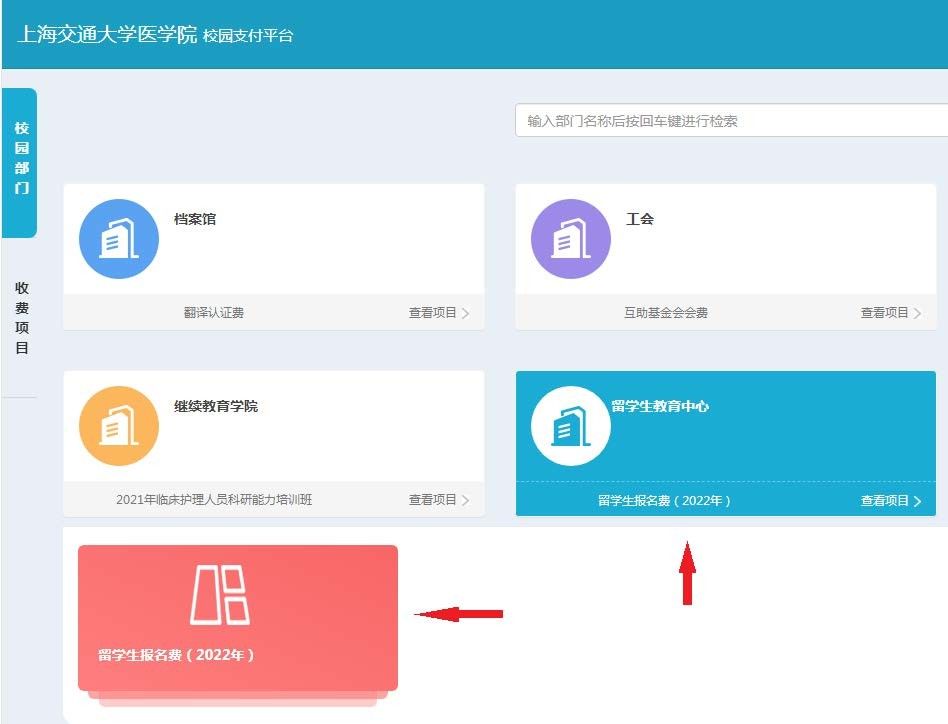Click the purple 工会 building icon
The image size is (948, 724).
(571, 239)
